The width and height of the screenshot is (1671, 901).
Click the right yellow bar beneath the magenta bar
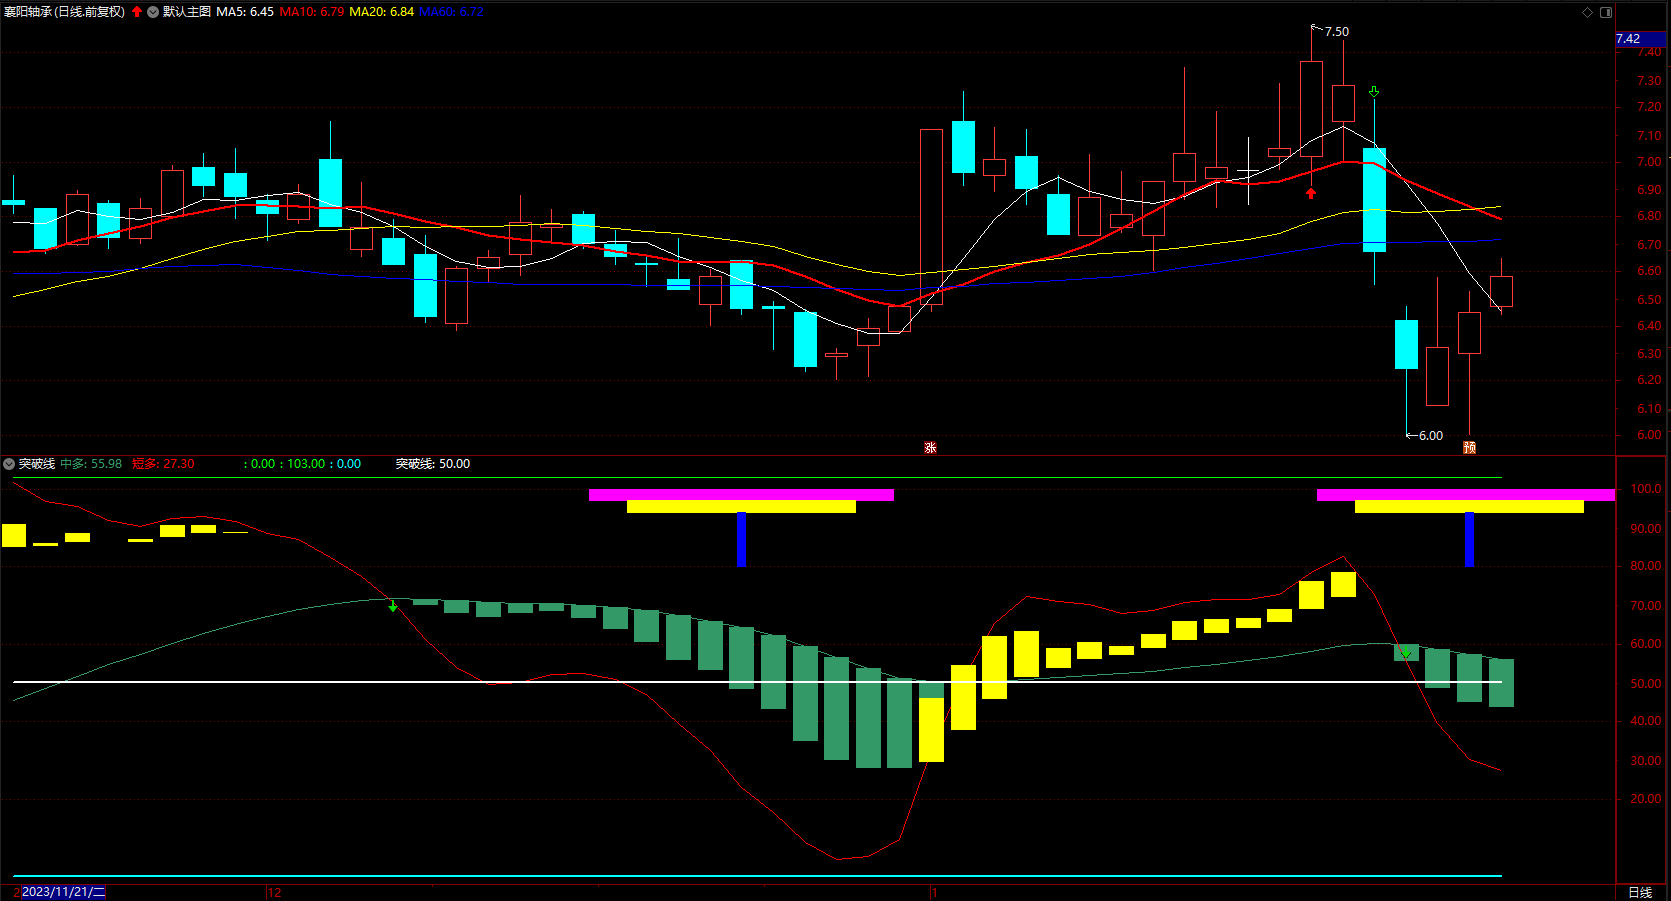[x=1469, y=507]
